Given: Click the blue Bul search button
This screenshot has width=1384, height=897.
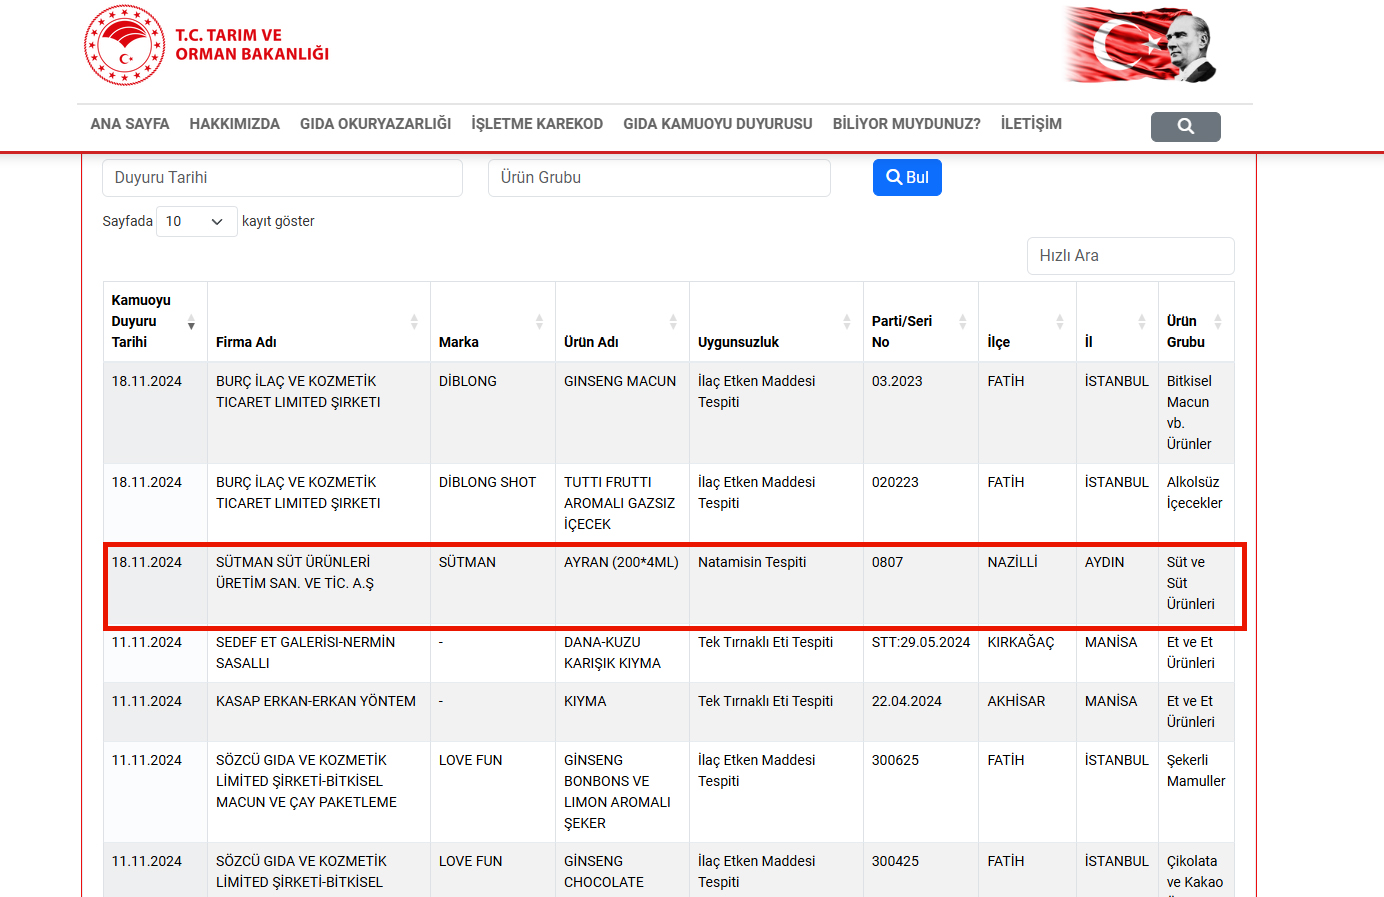Looking at the screenshot, I should pyautogui.click(x=907, y=178).
